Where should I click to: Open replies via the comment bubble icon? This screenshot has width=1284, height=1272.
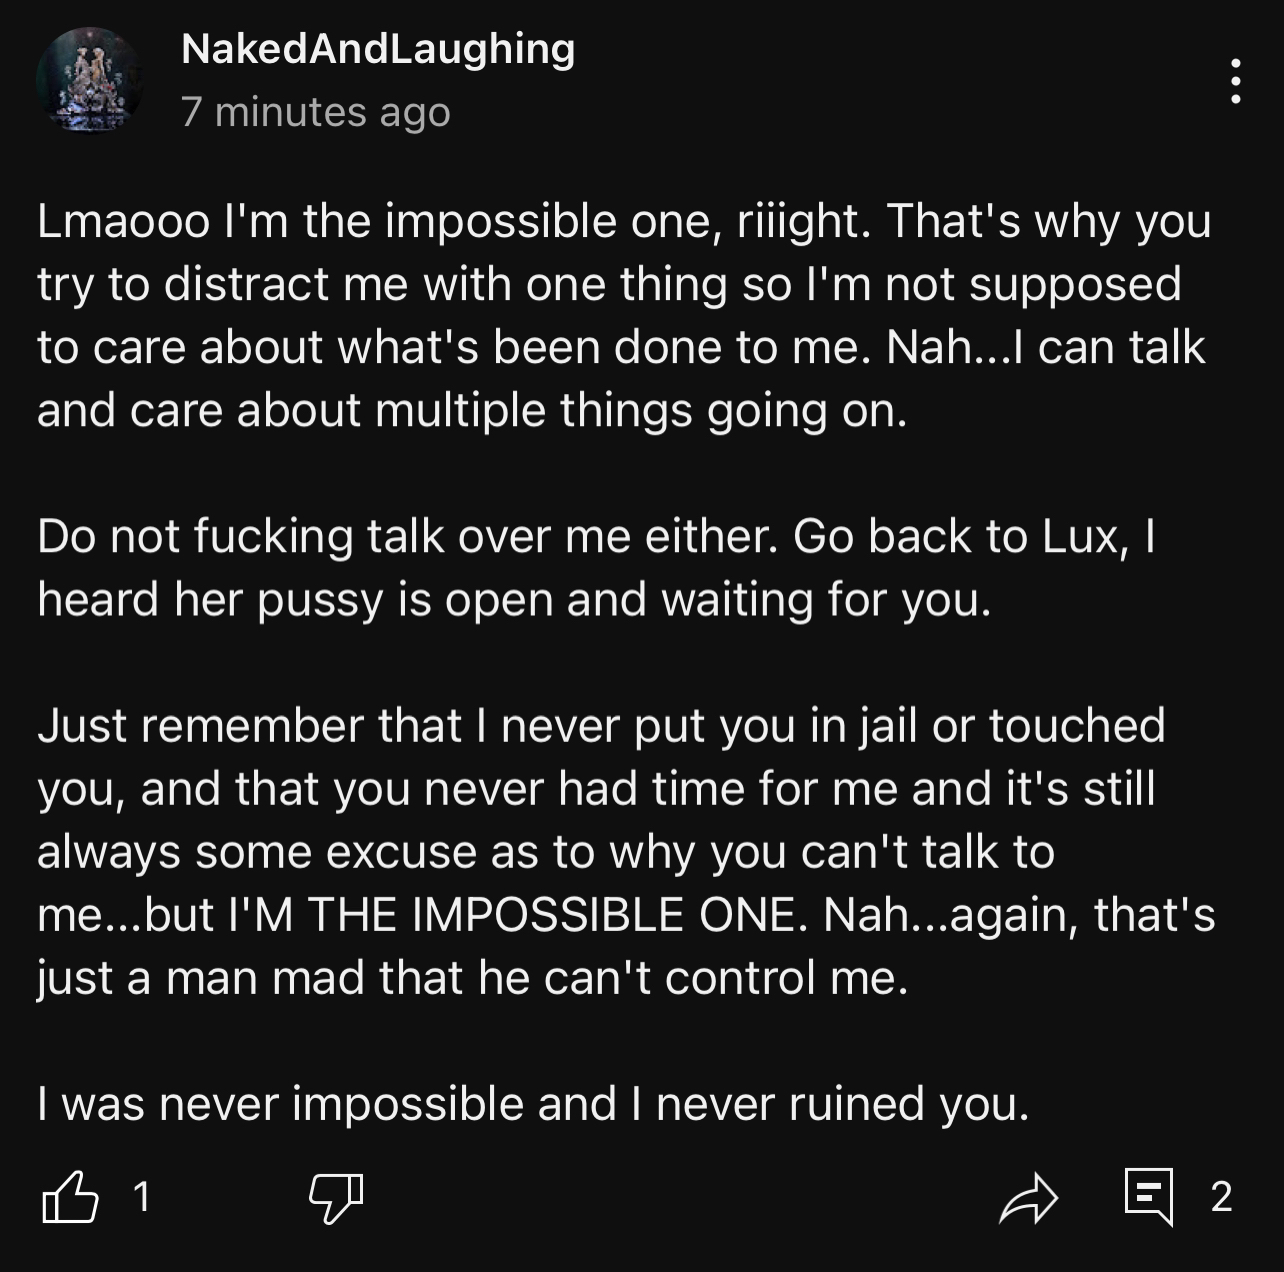[1148, 1197]
